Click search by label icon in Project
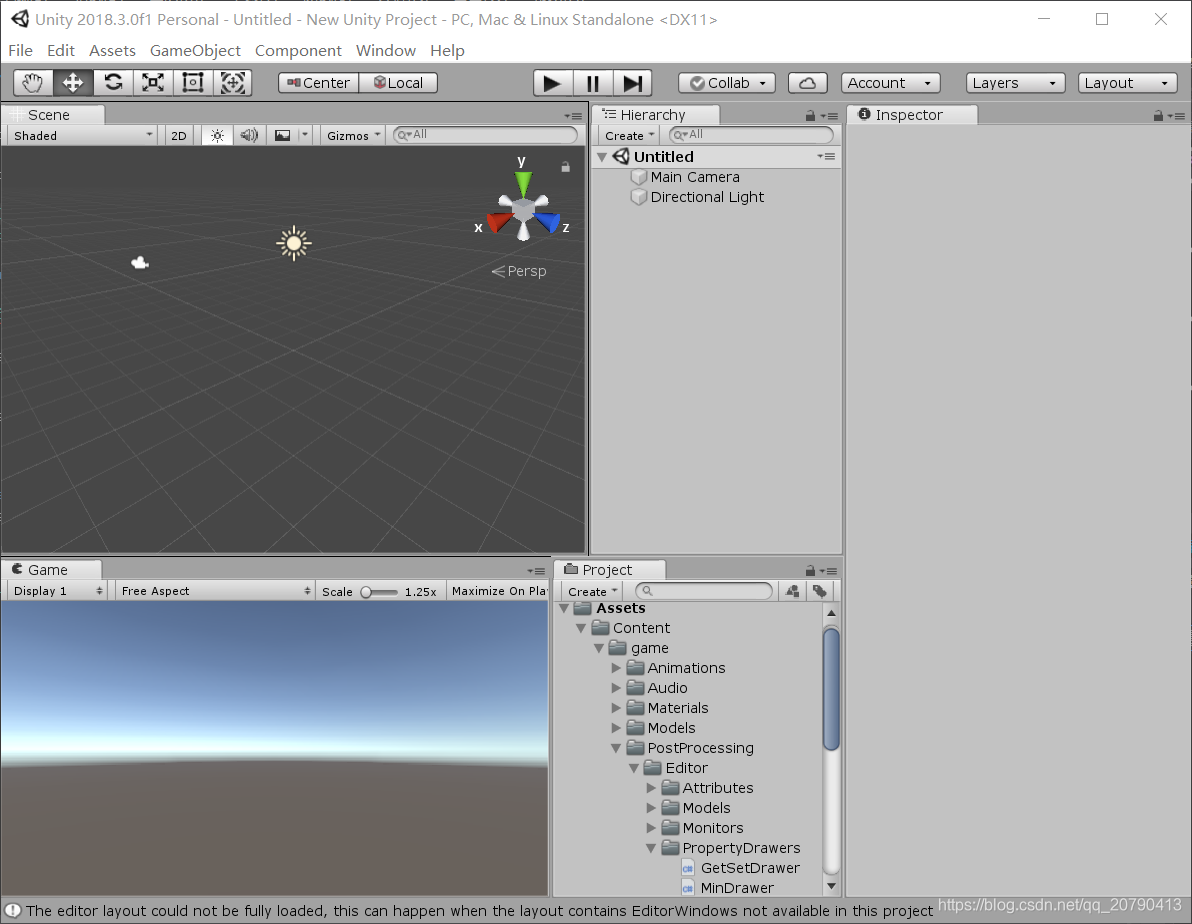This screenshot has height=924, width=1192. 820,591
